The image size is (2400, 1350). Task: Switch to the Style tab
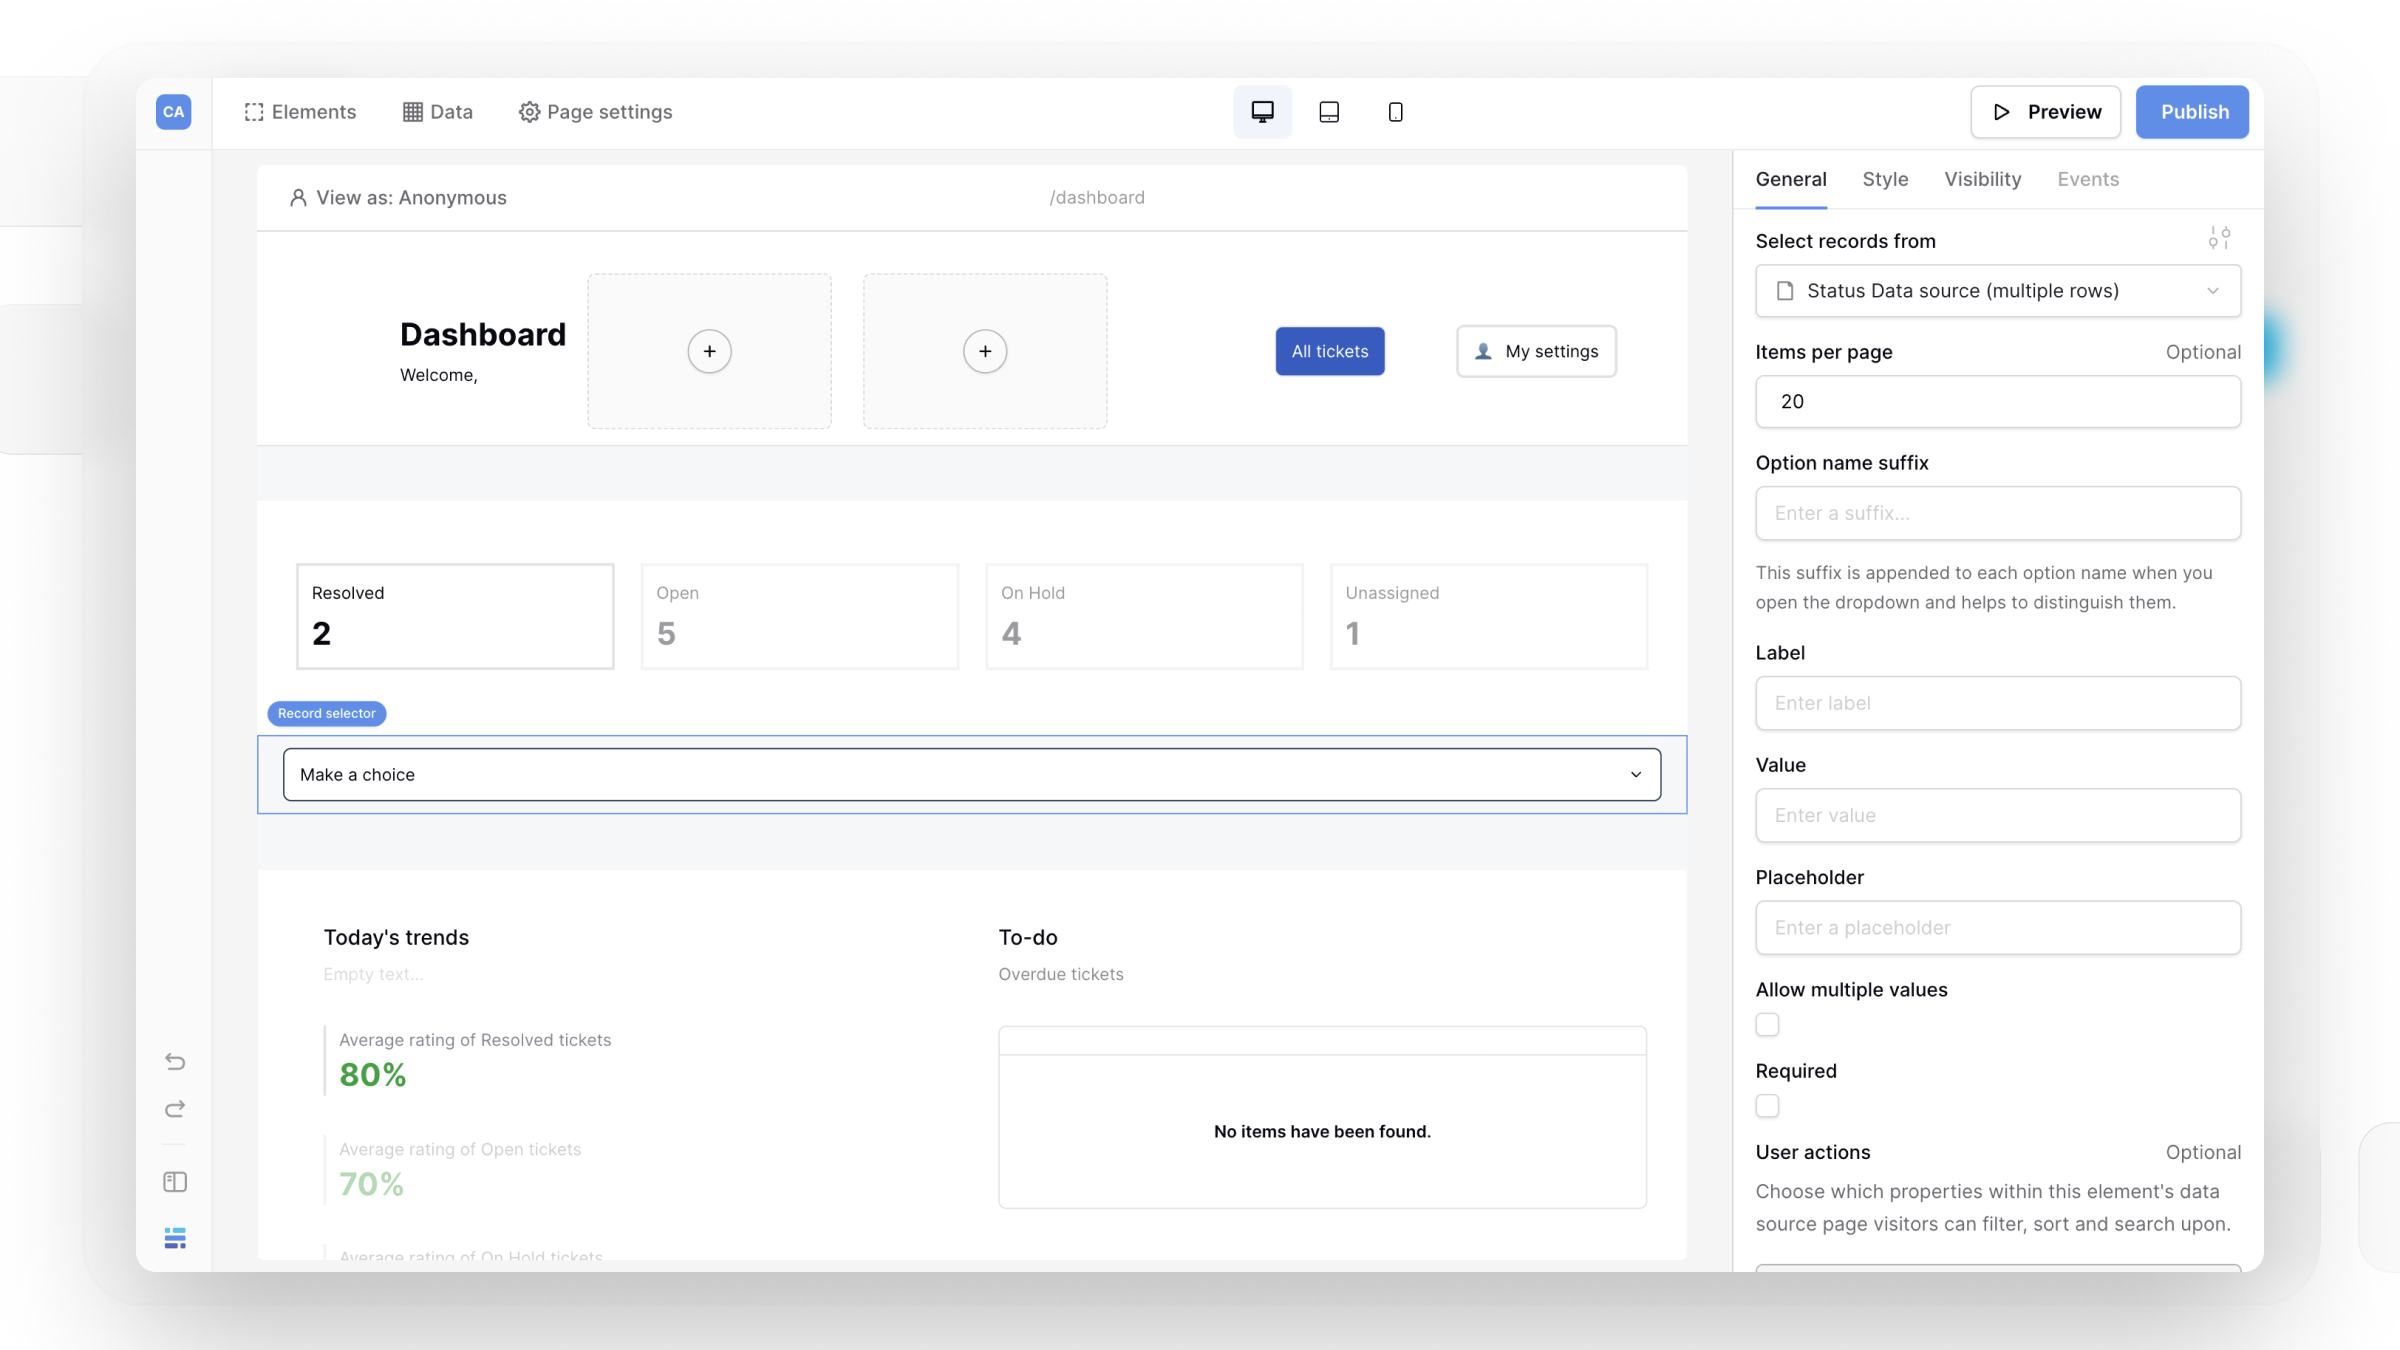tap(1885, 179)
